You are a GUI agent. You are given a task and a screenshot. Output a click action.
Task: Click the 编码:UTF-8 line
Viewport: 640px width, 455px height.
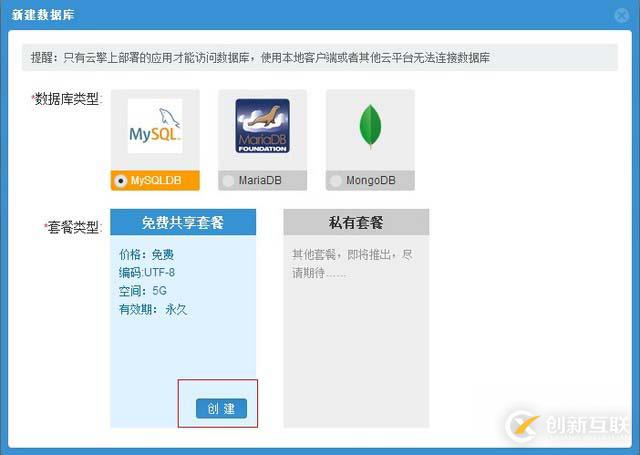147,273
